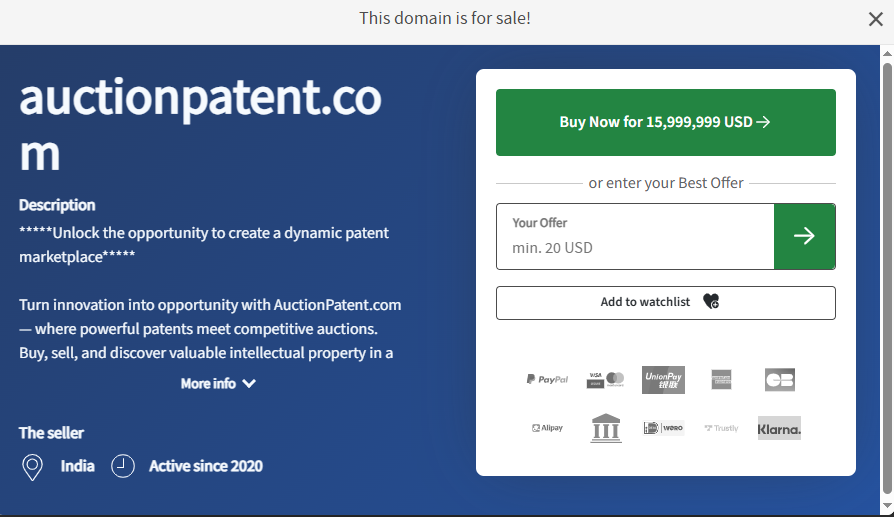Viewport: 894px width, 517px height.
Task: Click the clock icon beside Active since 2020
Action: tap(123, 466)
